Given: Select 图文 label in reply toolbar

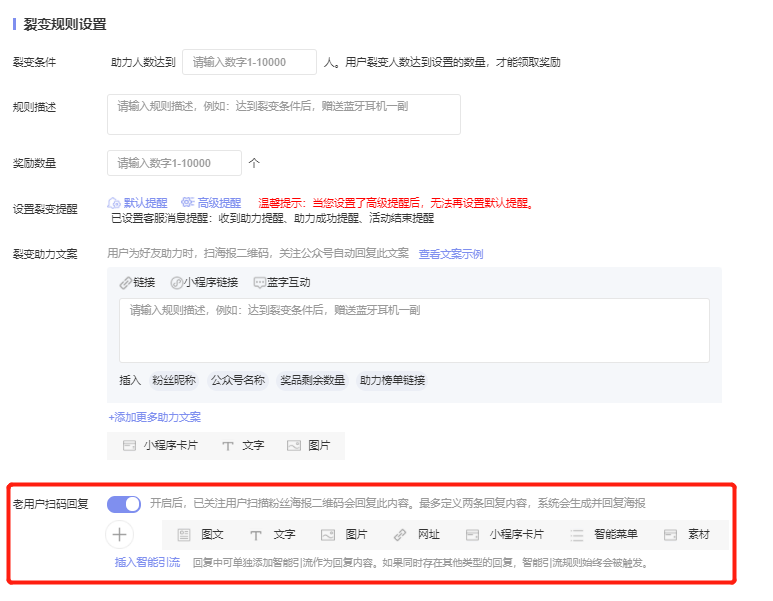Looking at the screenshot, I should click(212, 534).
